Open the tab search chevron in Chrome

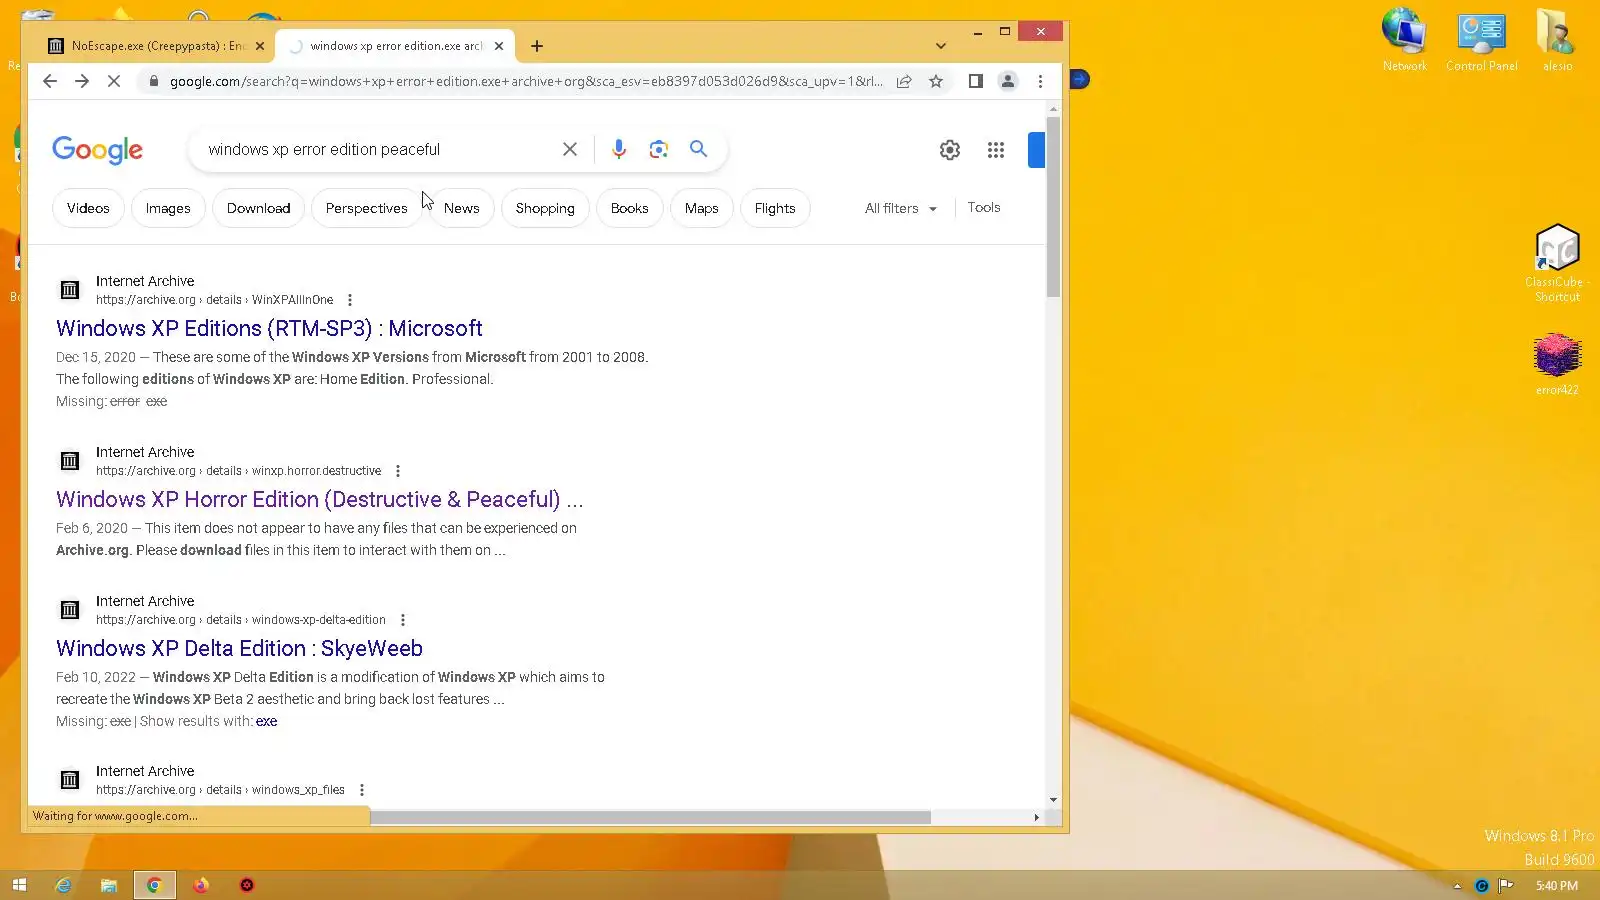click(x=941, y=46)
